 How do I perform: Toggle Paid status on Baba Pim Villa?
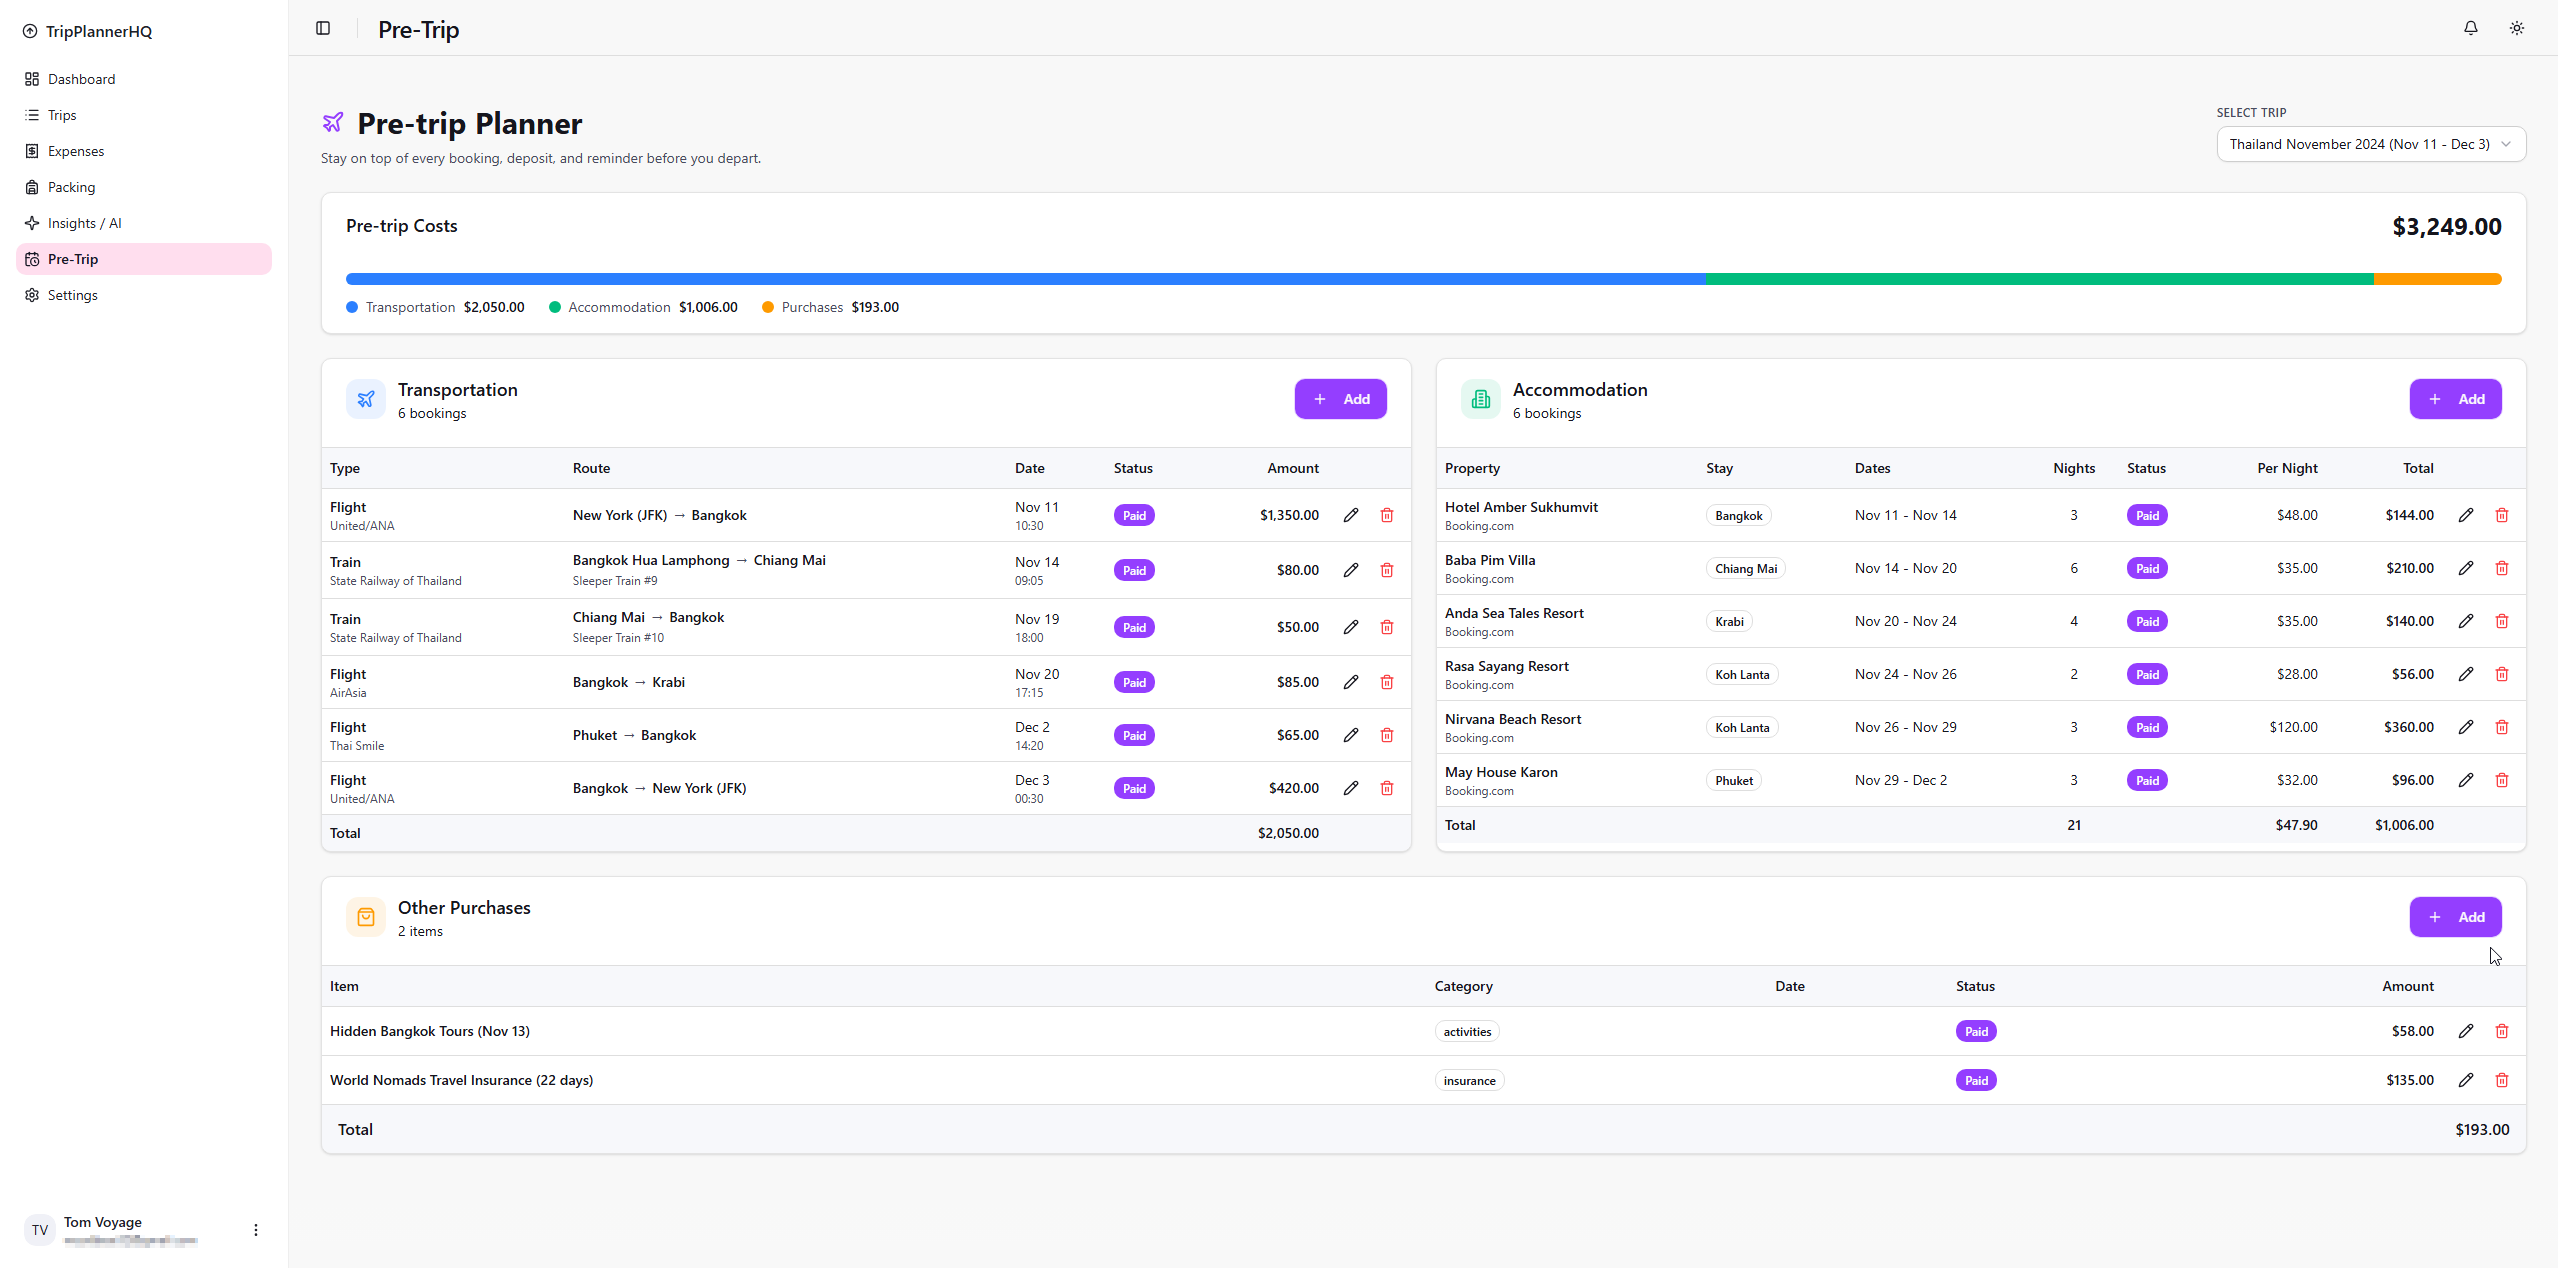2147,568
